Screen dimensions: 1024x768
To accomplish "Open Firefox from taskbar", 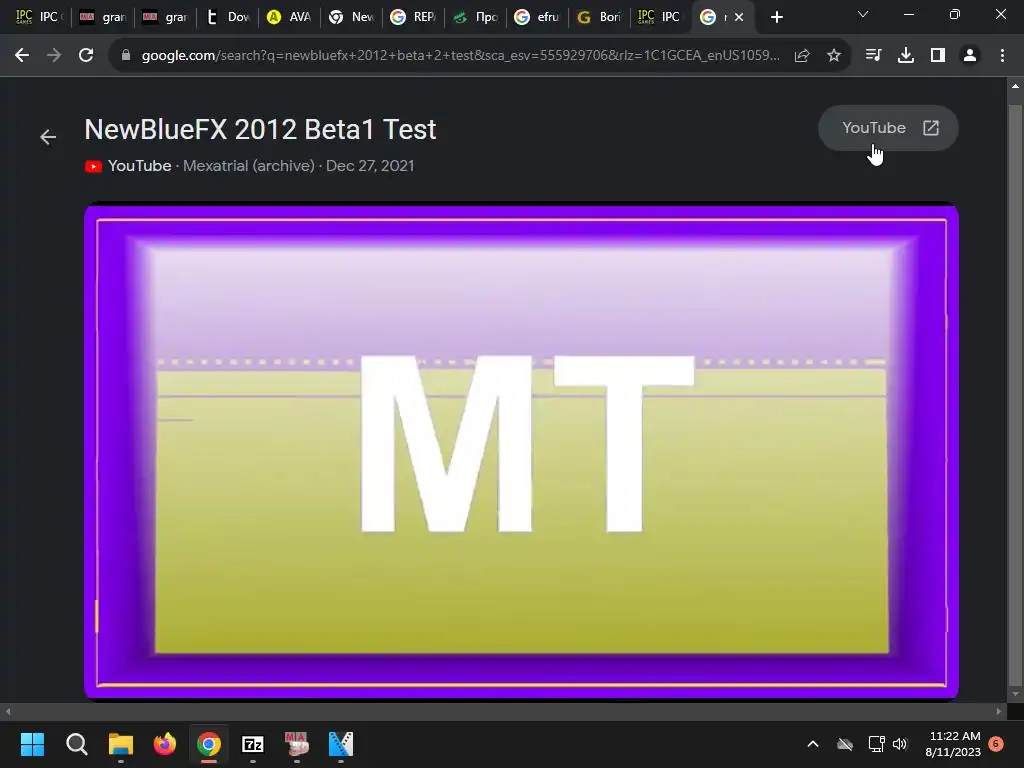I will pos(165,744).
